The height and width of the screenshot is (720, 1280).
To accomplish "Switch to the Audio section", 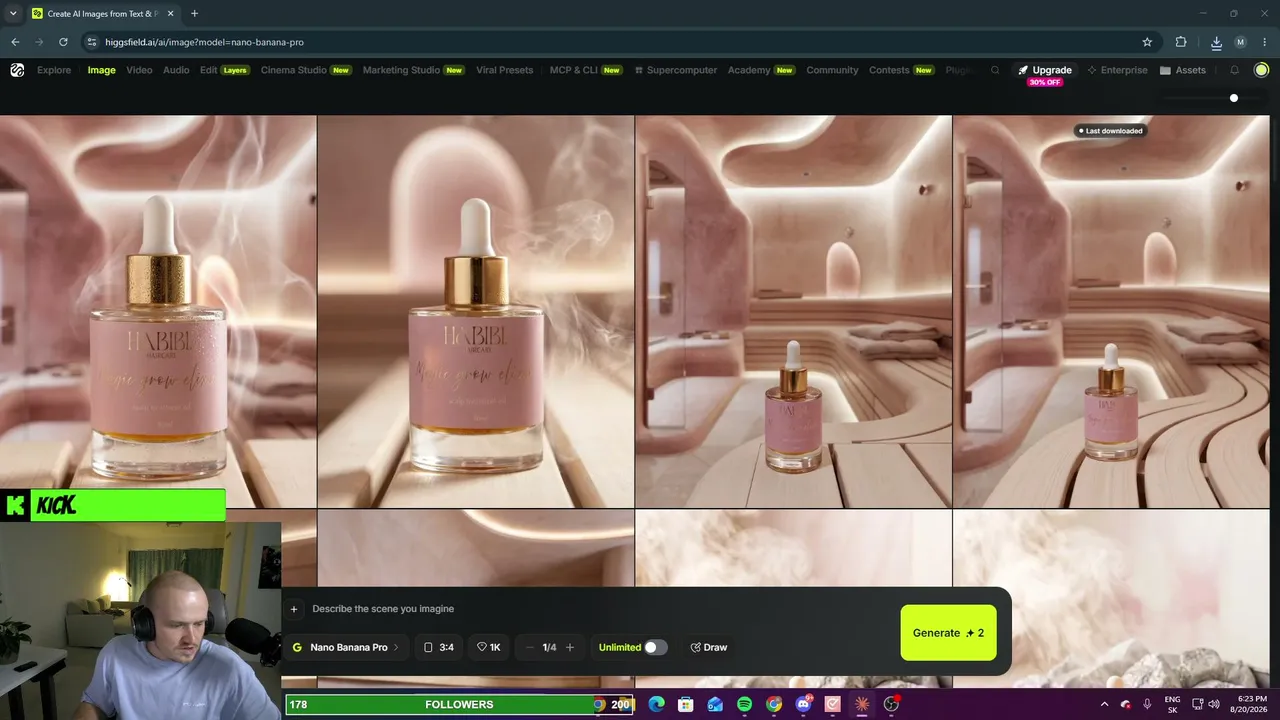I will point(176,70).
